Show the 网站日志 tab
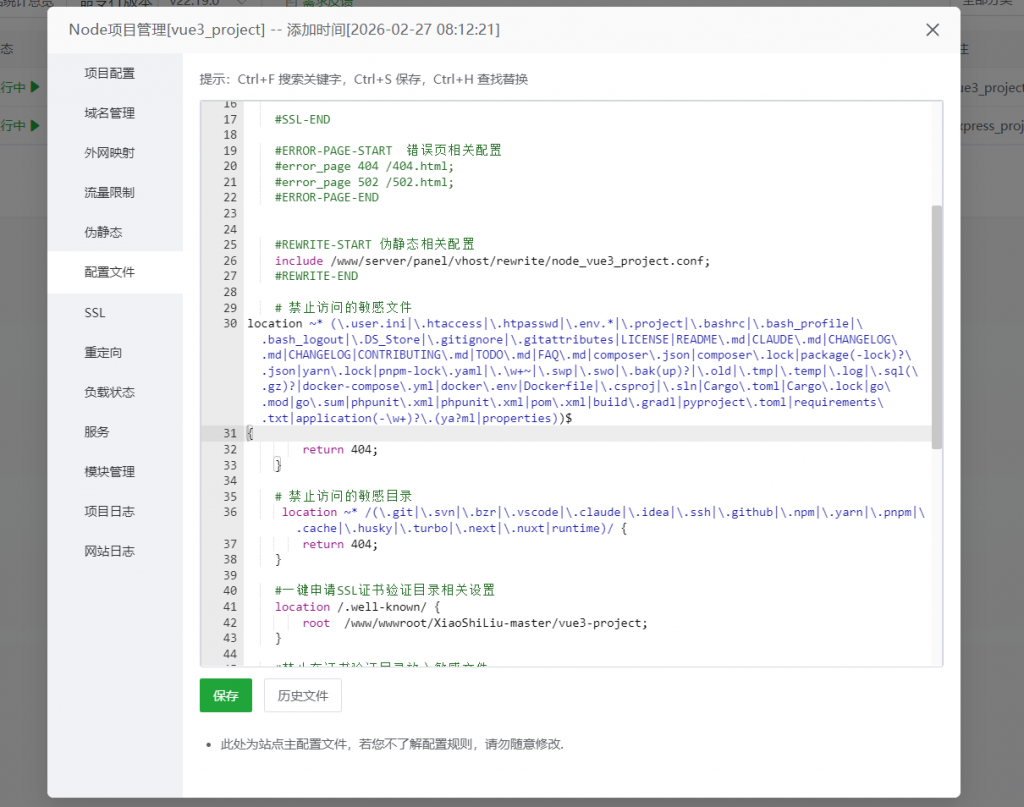Viewport: 1024px width, 807px height. tap(109, 551)
